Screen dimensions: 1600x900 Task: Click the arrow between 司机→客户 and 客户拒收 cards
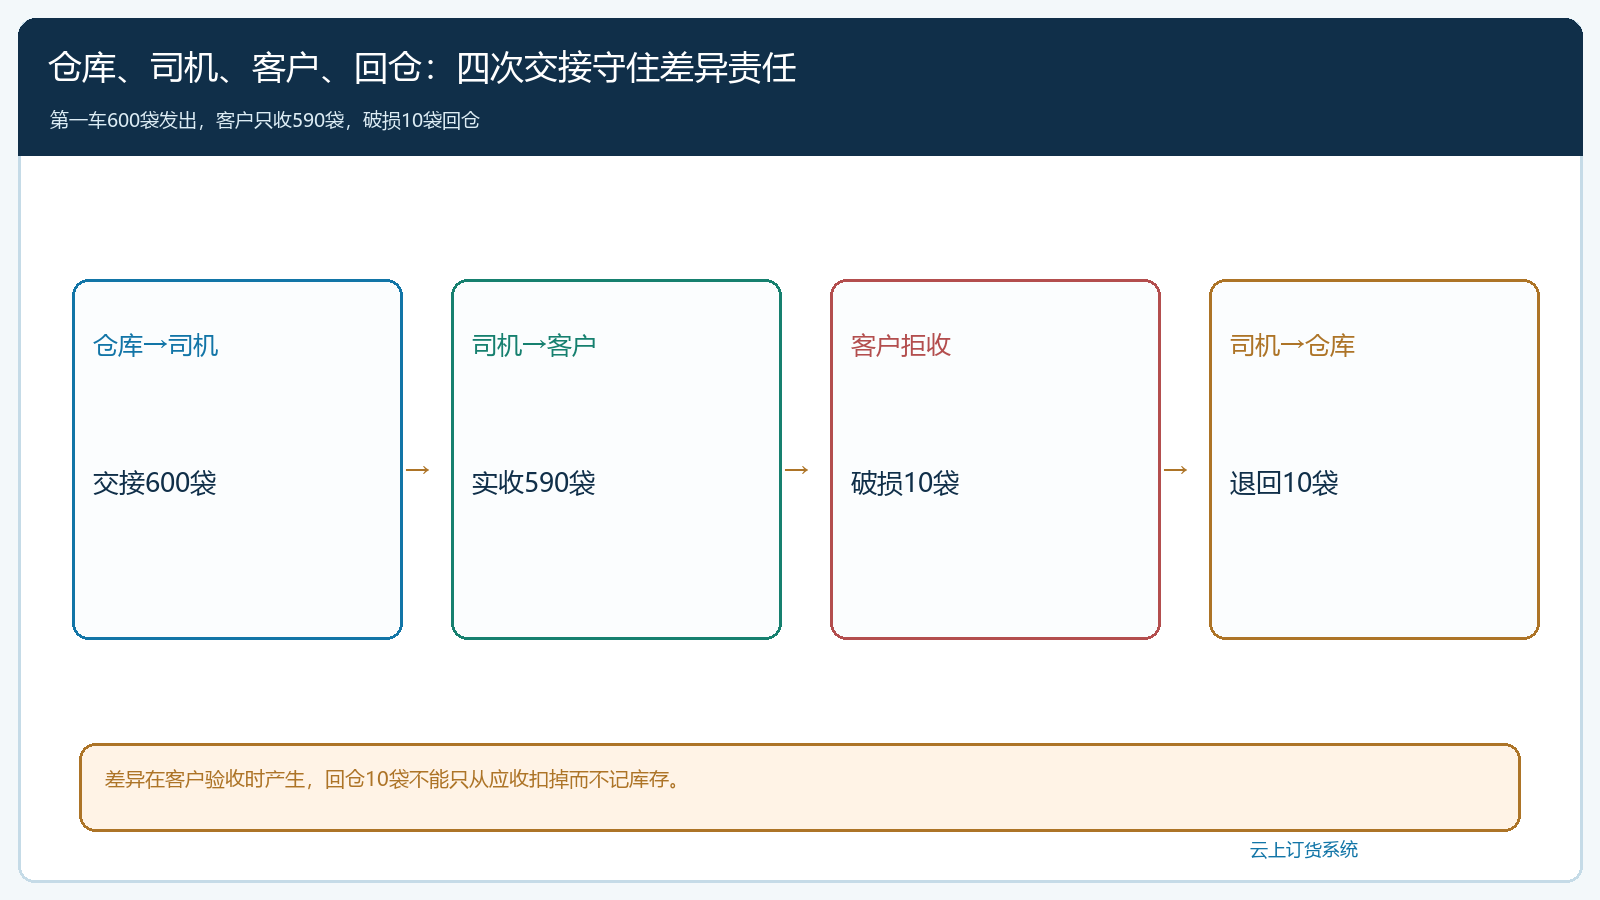click(x=797, y=470)
